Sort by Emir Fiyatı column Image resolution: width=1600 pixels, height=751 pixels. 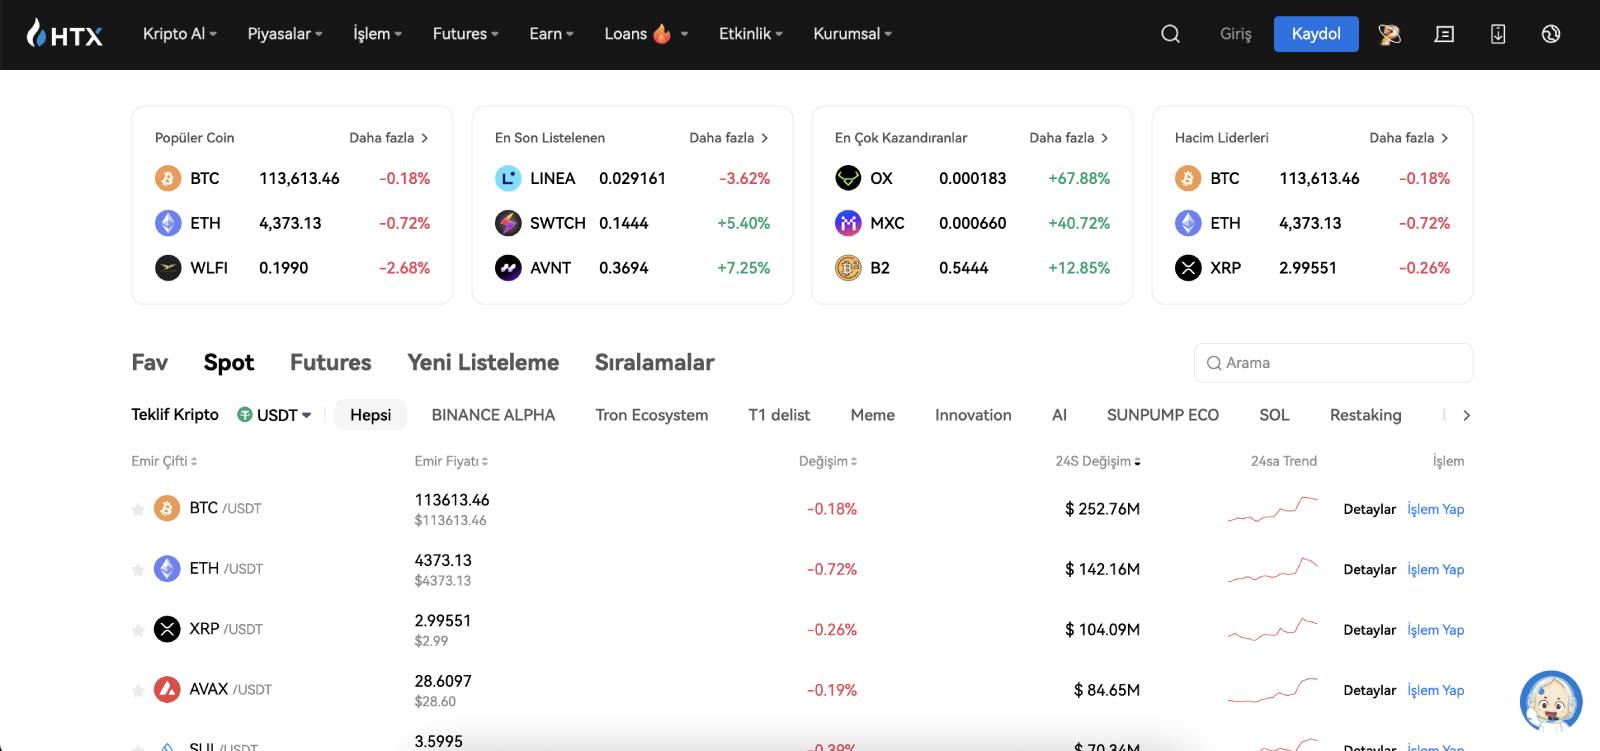tap(451, 461)
